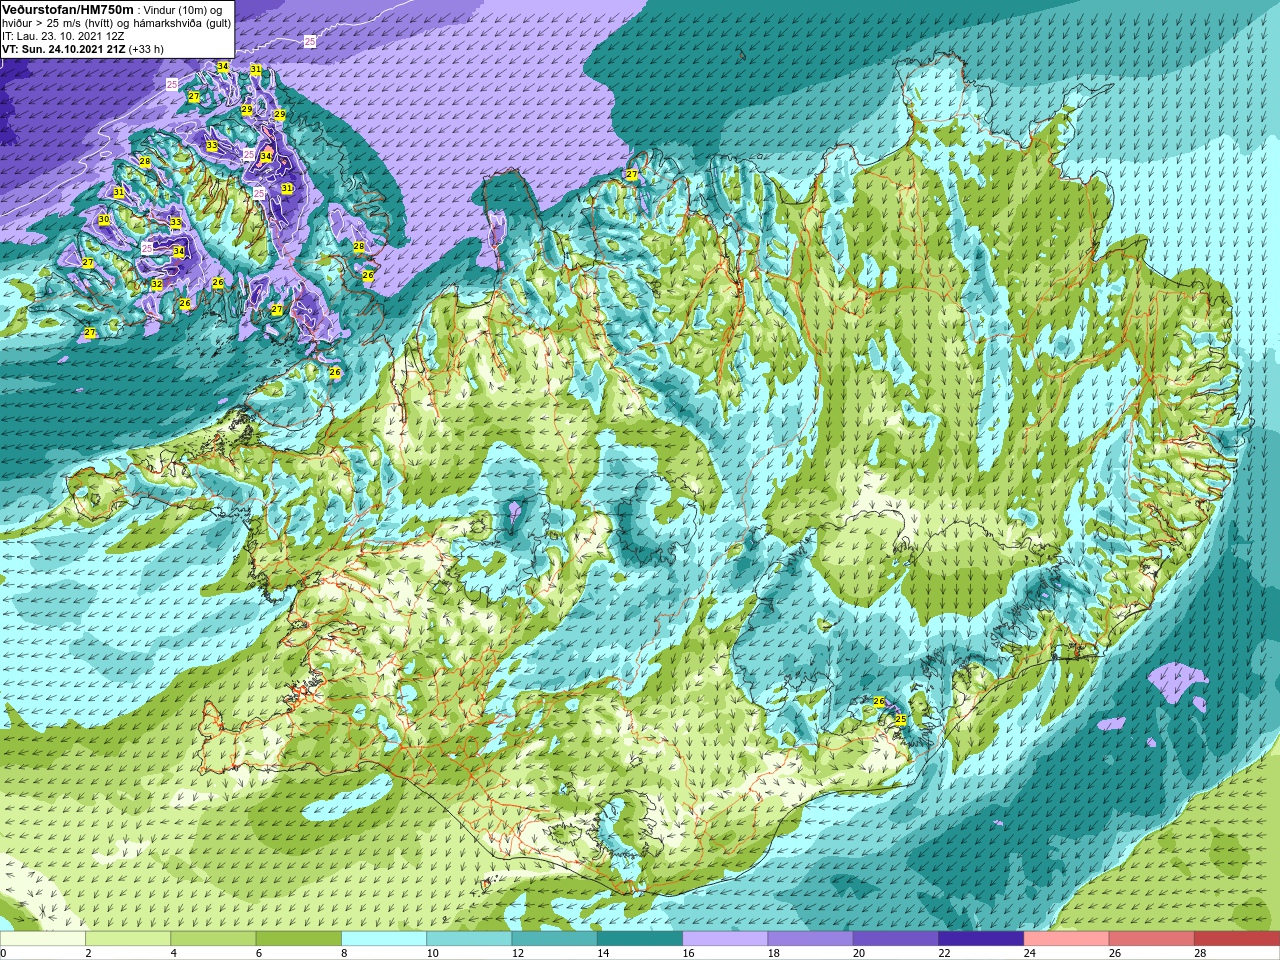The width and height of the screenshot is (1280, 960).
Task: Pick the teal 12–14 m/s legend swatch
Action: pos(554,939)
